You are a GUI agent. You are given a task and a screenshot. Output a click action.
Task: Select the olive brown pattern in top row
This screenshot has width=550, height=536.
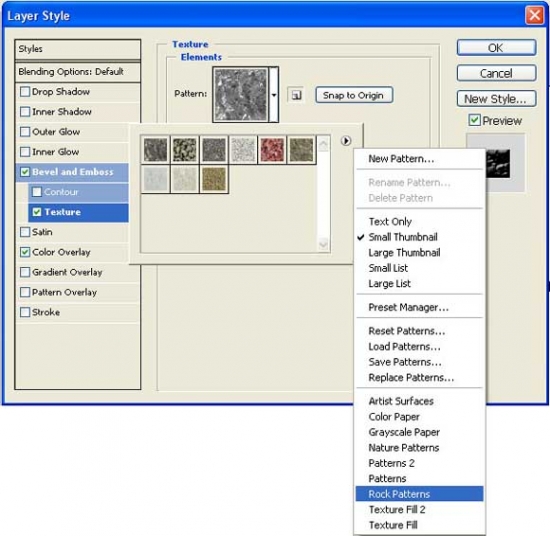pyautogui.click(x=301, y=150)
